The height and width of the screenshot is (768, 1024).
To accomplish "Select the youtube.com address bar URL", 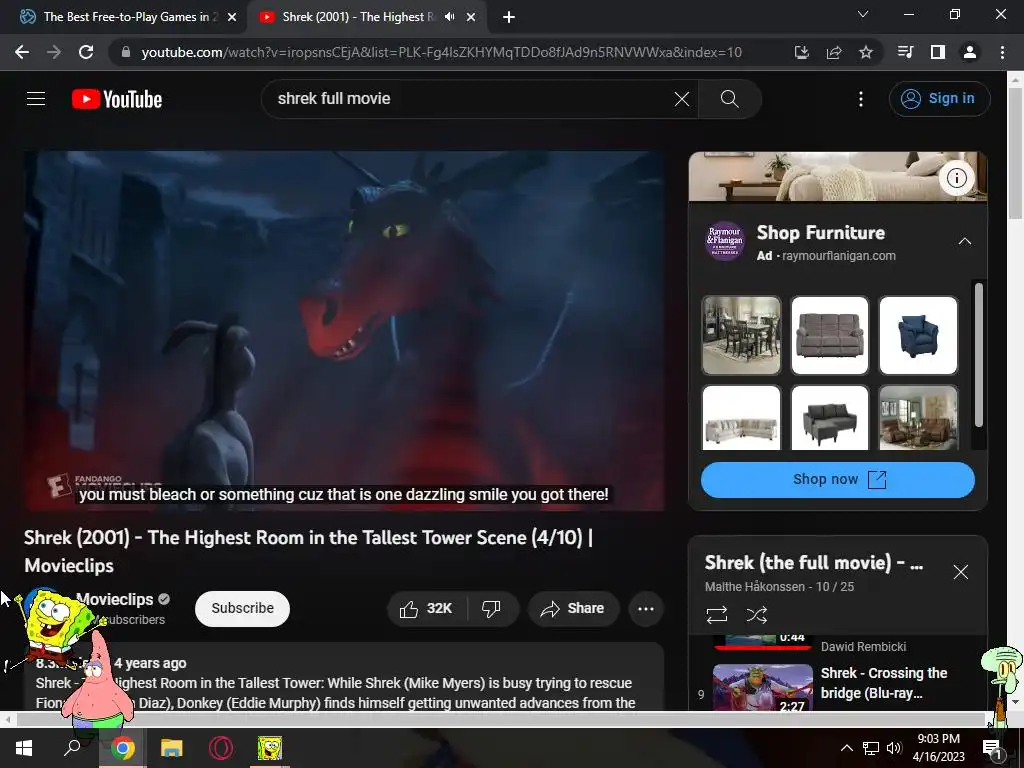I will point(441,52).
